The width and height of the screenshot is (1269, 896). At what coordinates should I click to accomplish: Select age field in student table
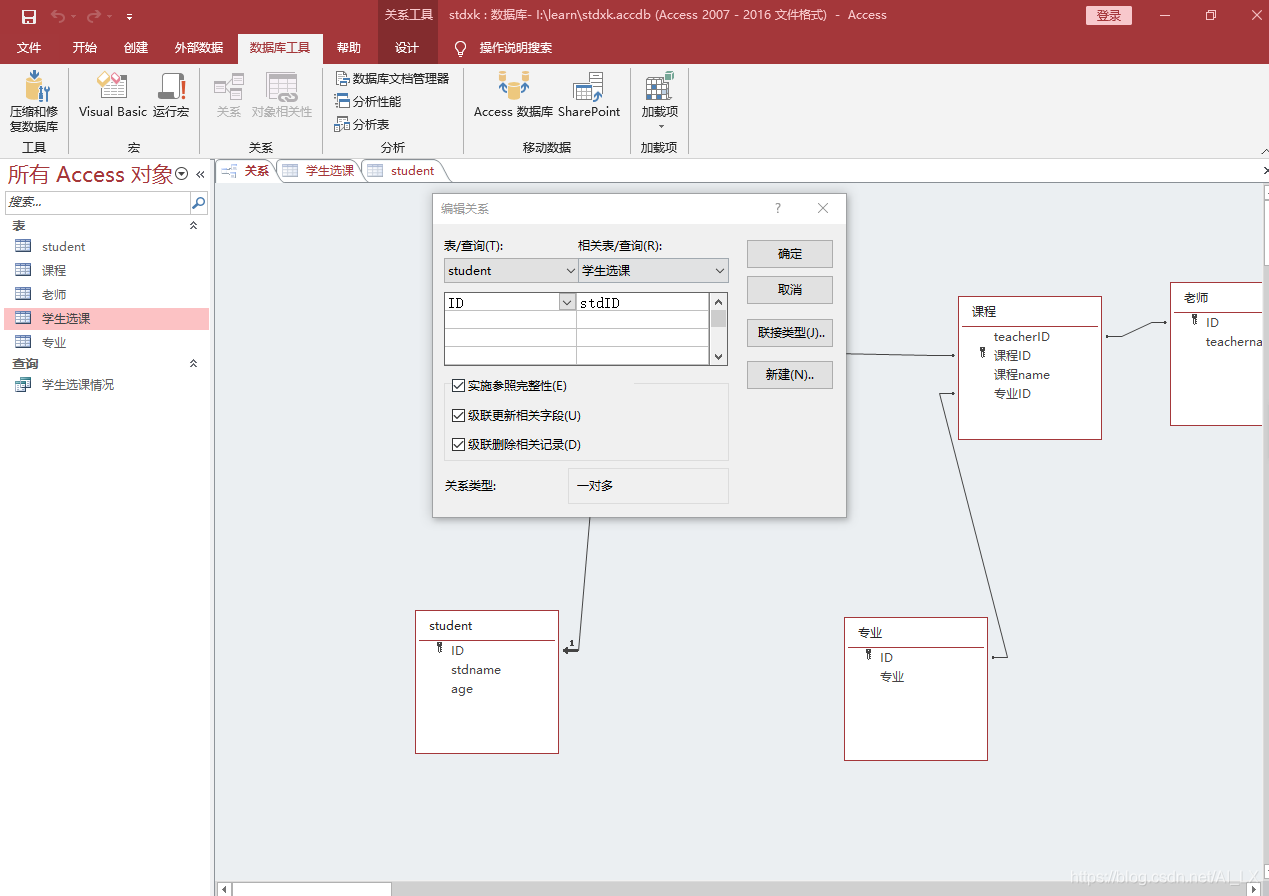point(462,689)
